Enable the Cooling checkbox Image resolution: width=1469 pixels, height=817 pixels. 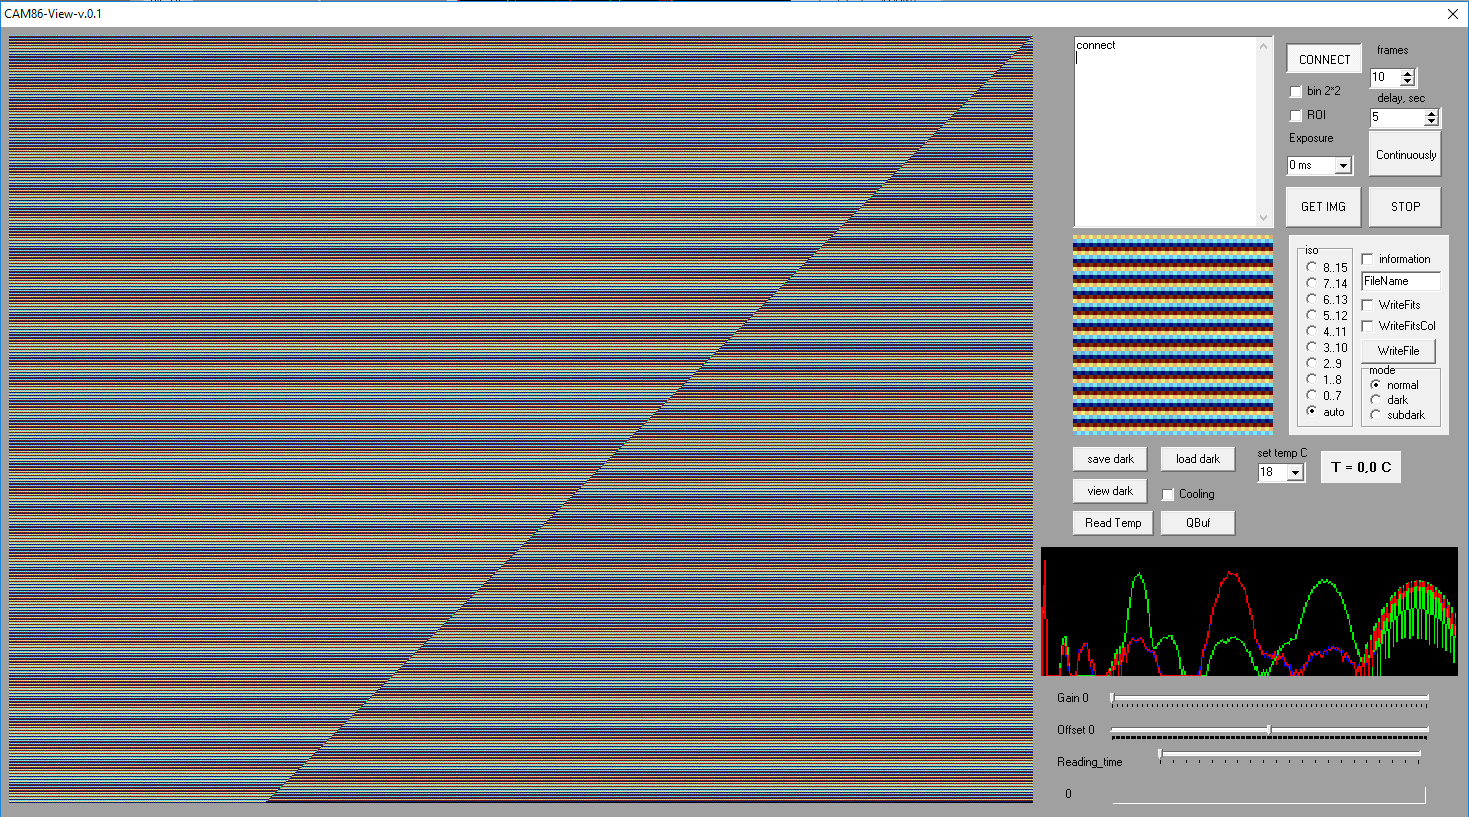[1168, 494]
